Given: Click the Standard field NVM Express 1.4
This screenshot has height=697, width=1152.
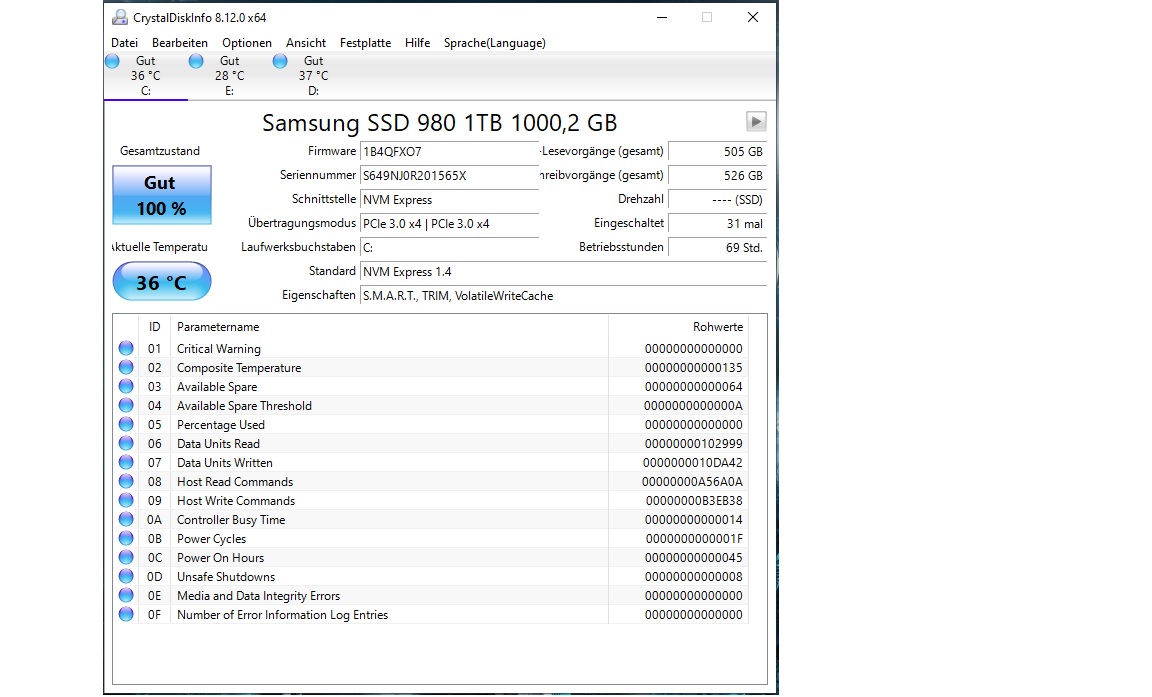Looking at the screenshot, I should click(x=564, y=272).
